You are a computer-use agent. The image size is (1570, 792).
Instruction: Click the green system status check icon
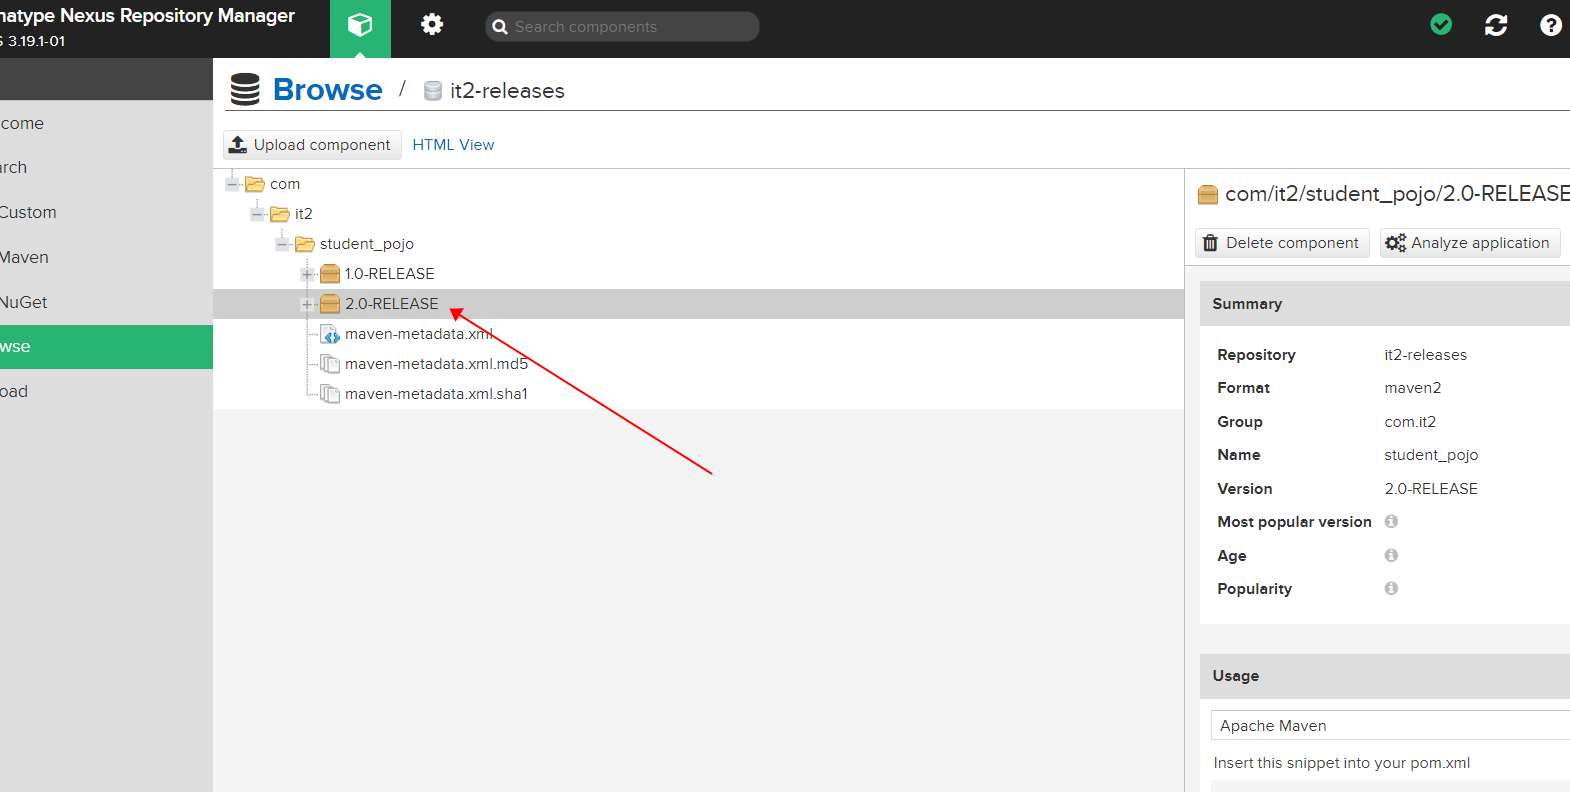pyautogui.click(x=1441, y=25)
